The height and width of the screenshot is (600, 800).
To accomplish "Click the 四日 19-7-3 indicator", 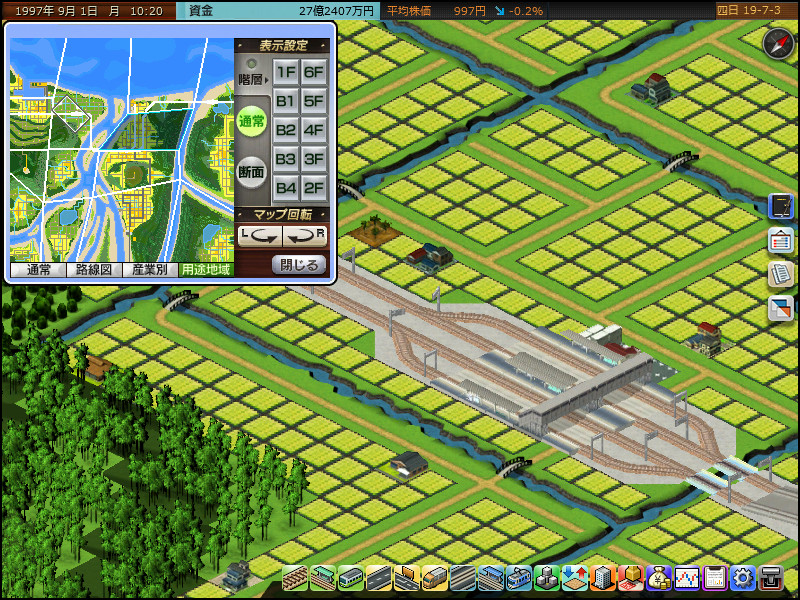I will pos(748,10).
